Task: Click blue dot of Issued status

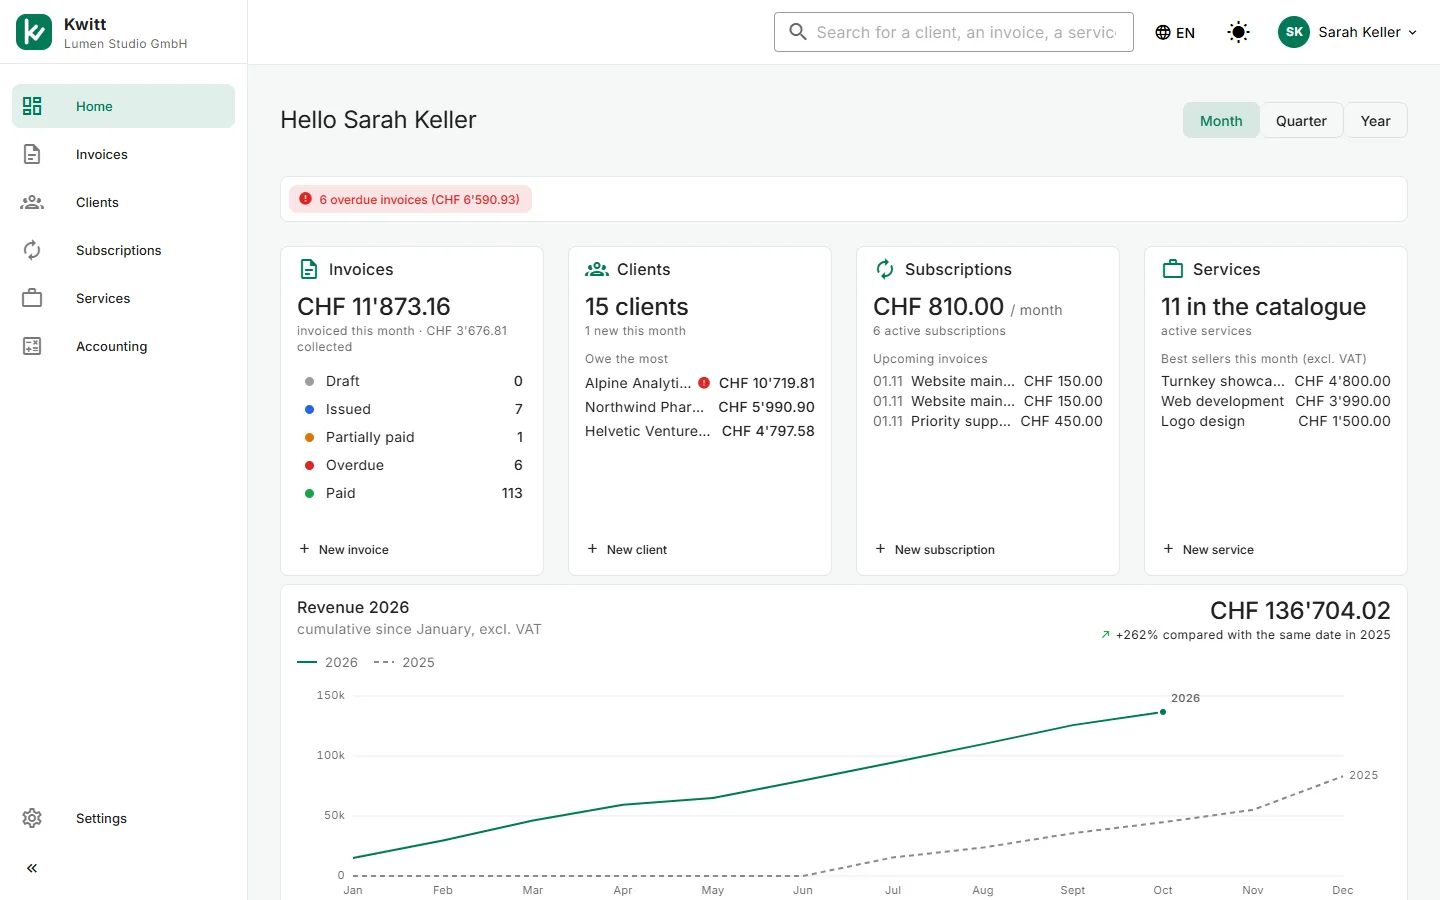Action: [x=309, y=409]
